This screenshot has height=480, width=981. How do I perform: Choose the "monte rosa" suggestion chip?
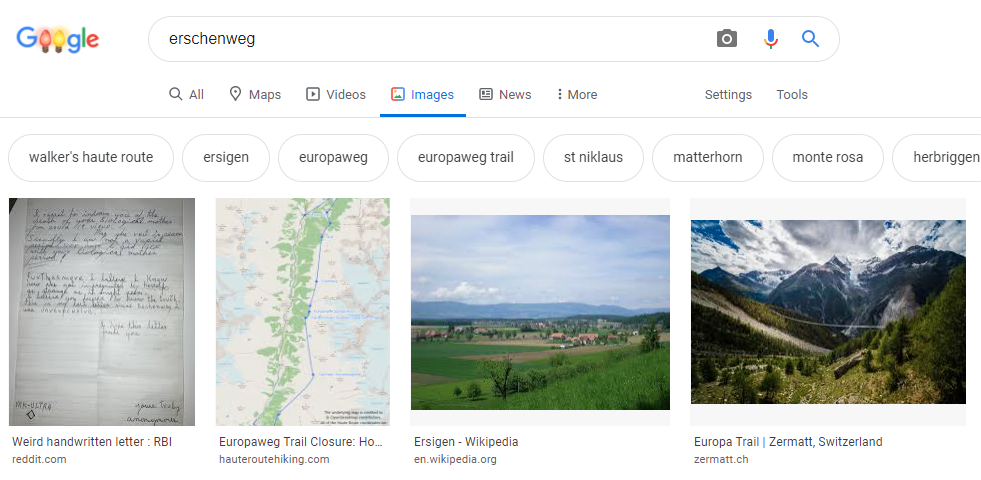(827, 158)
